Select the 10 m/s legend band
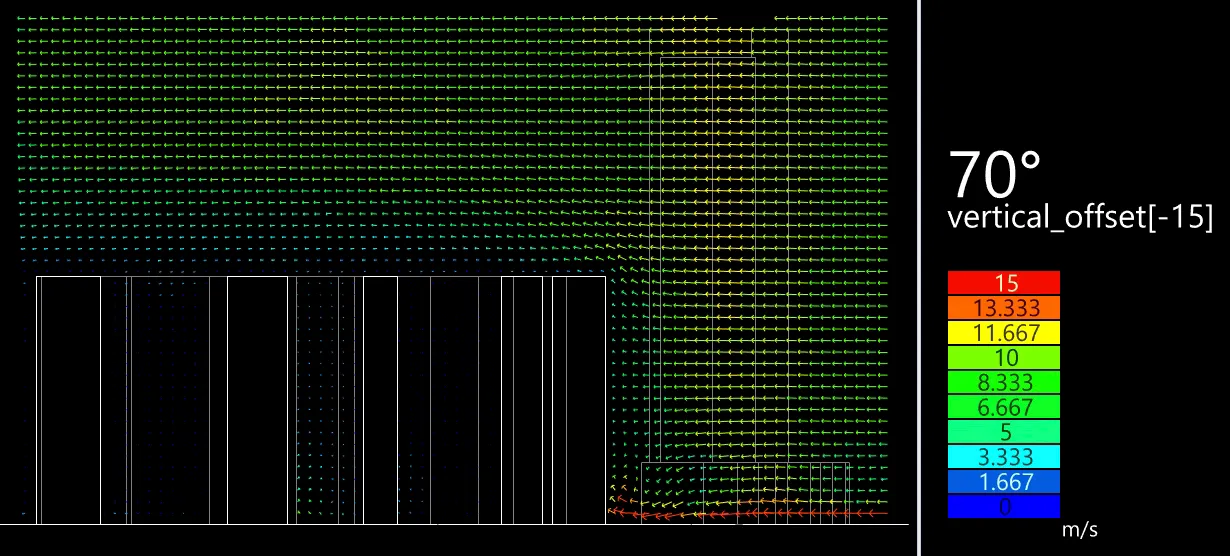This screenshot has width=1230, height=556. [x=1003, y=358]
